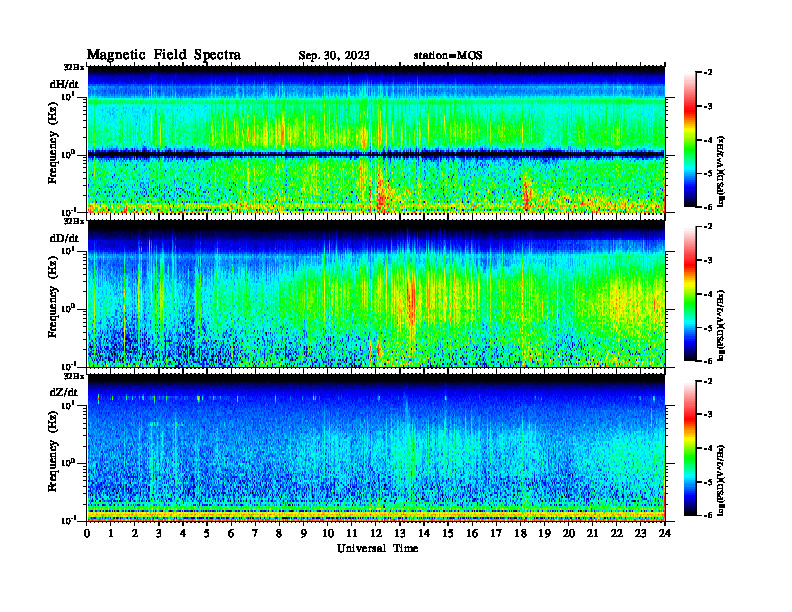Click the "32Hz" label above the dZ/dt panel
The image size is (792, 612).
(74, 376)
